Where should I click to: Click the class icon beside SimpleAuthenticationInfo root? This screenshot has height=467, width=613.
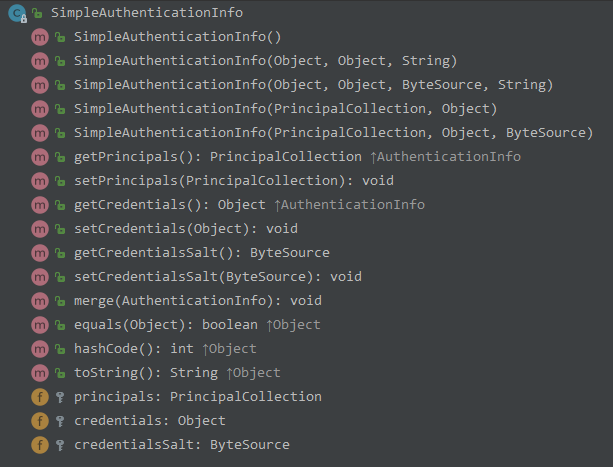click(17, 13)
